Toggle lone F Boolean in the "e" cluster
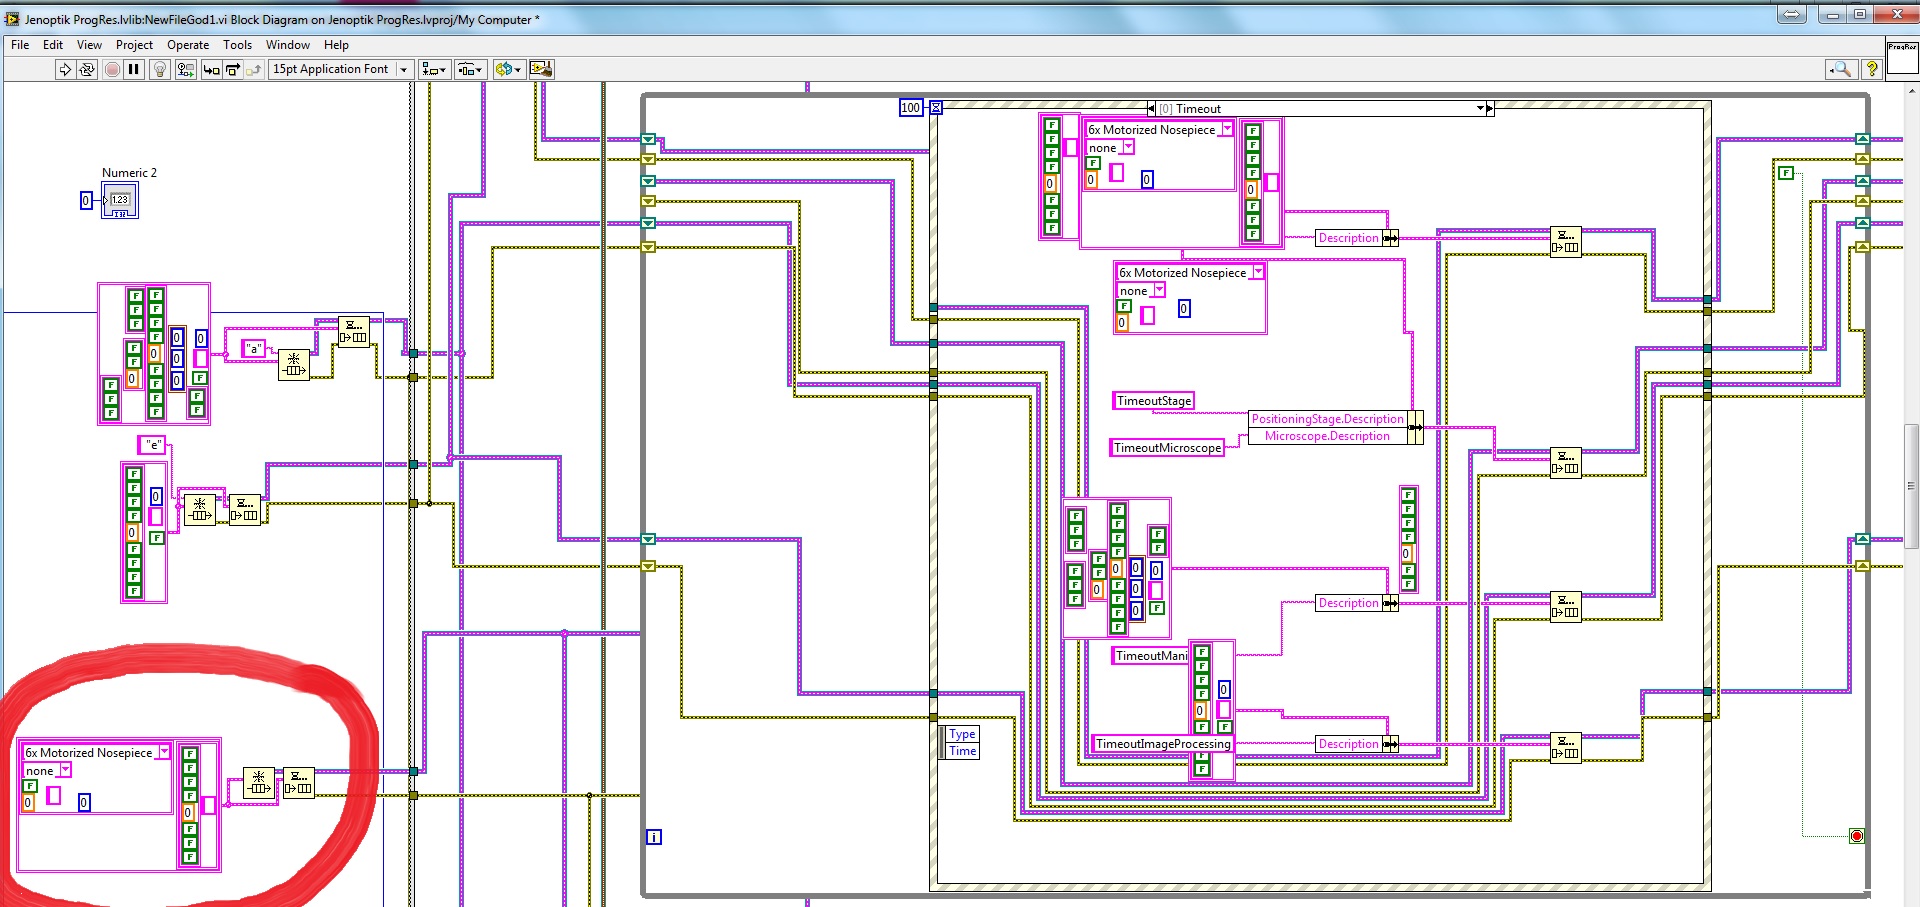 tap(157, 538)
